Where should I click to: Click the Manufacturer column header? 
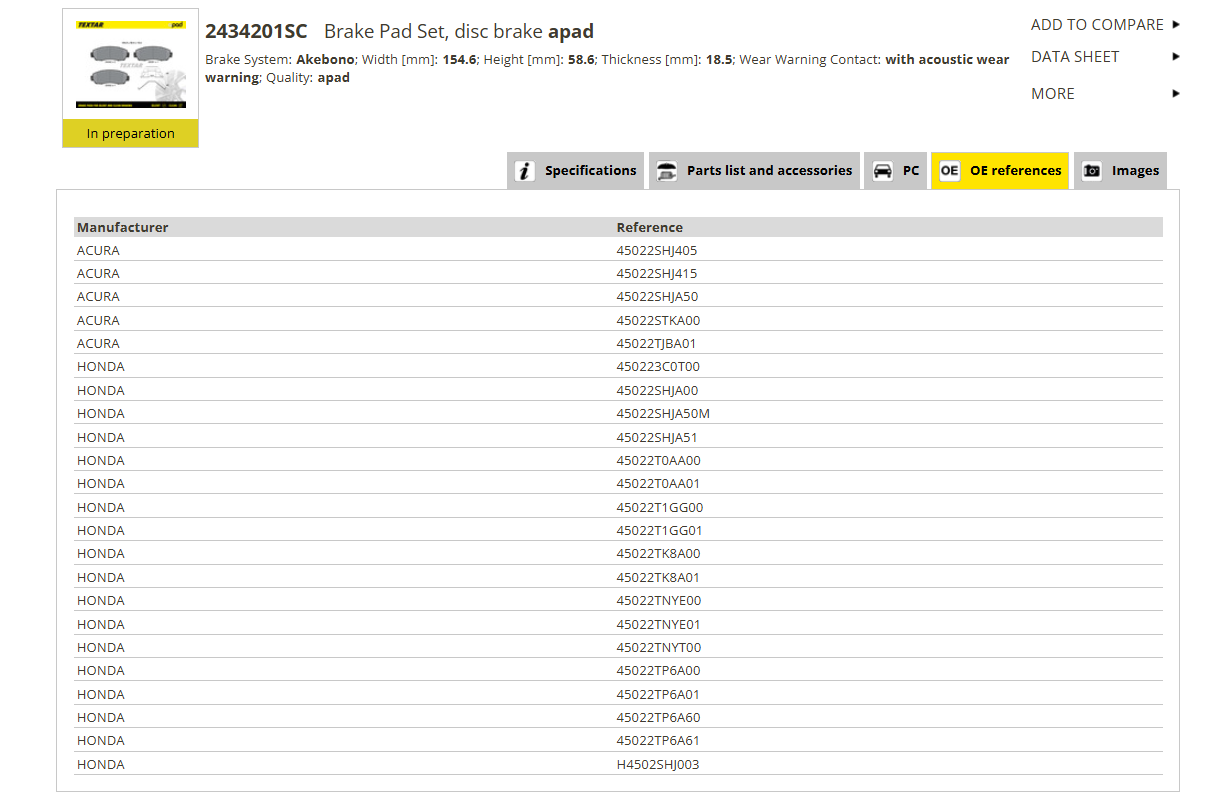[x=123, y=227]
